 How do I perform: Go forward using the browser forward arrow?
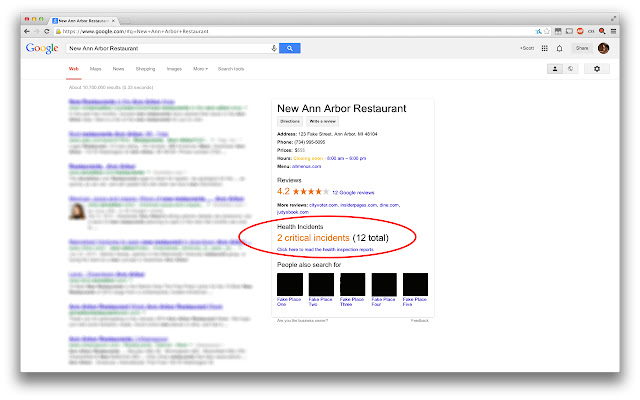point(37,31)
